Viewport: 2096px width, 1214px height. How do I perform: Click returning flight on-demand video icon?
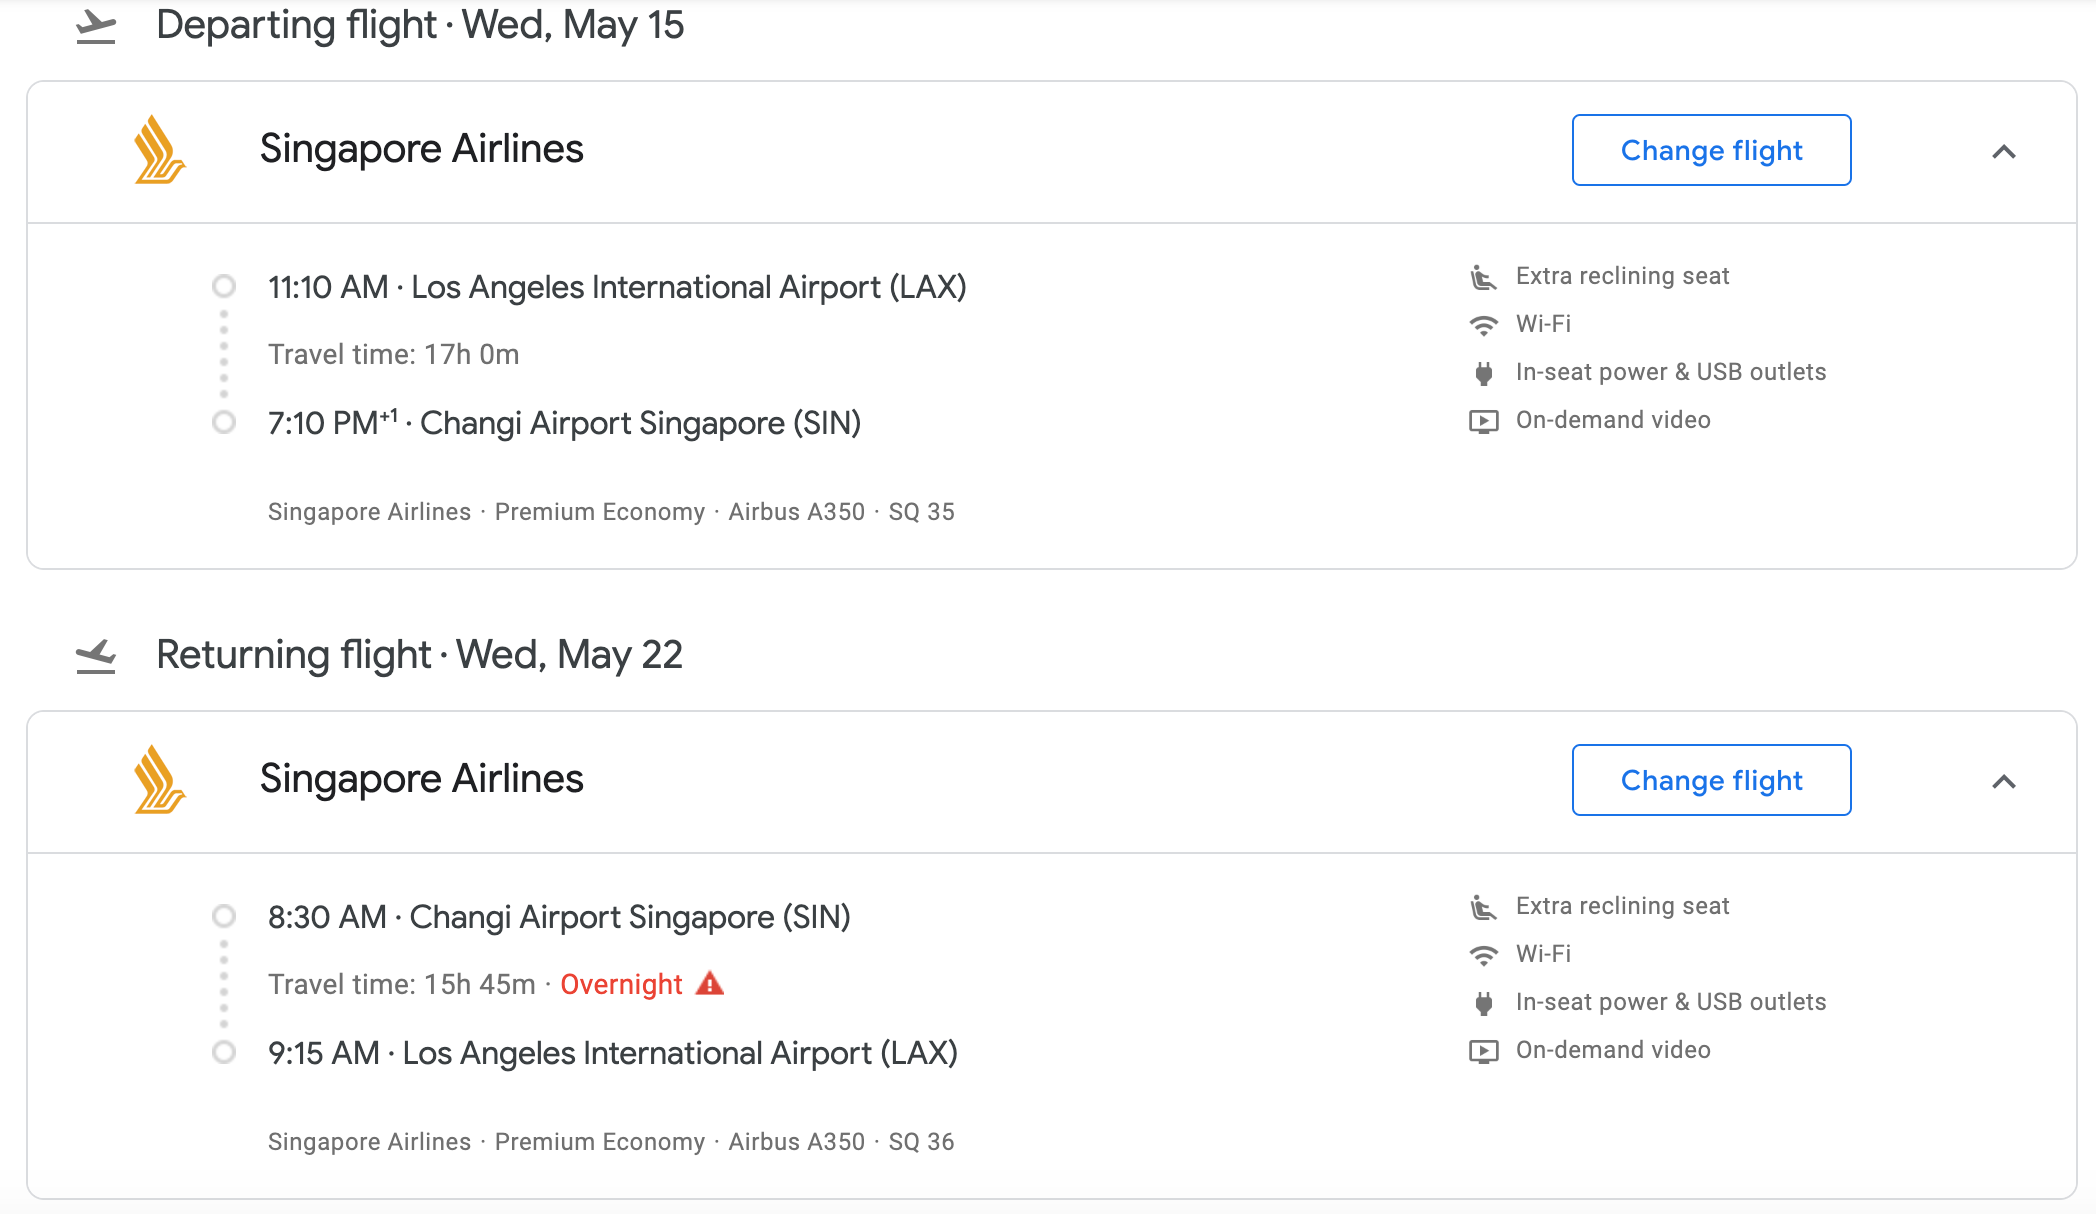[1483, 1051]
